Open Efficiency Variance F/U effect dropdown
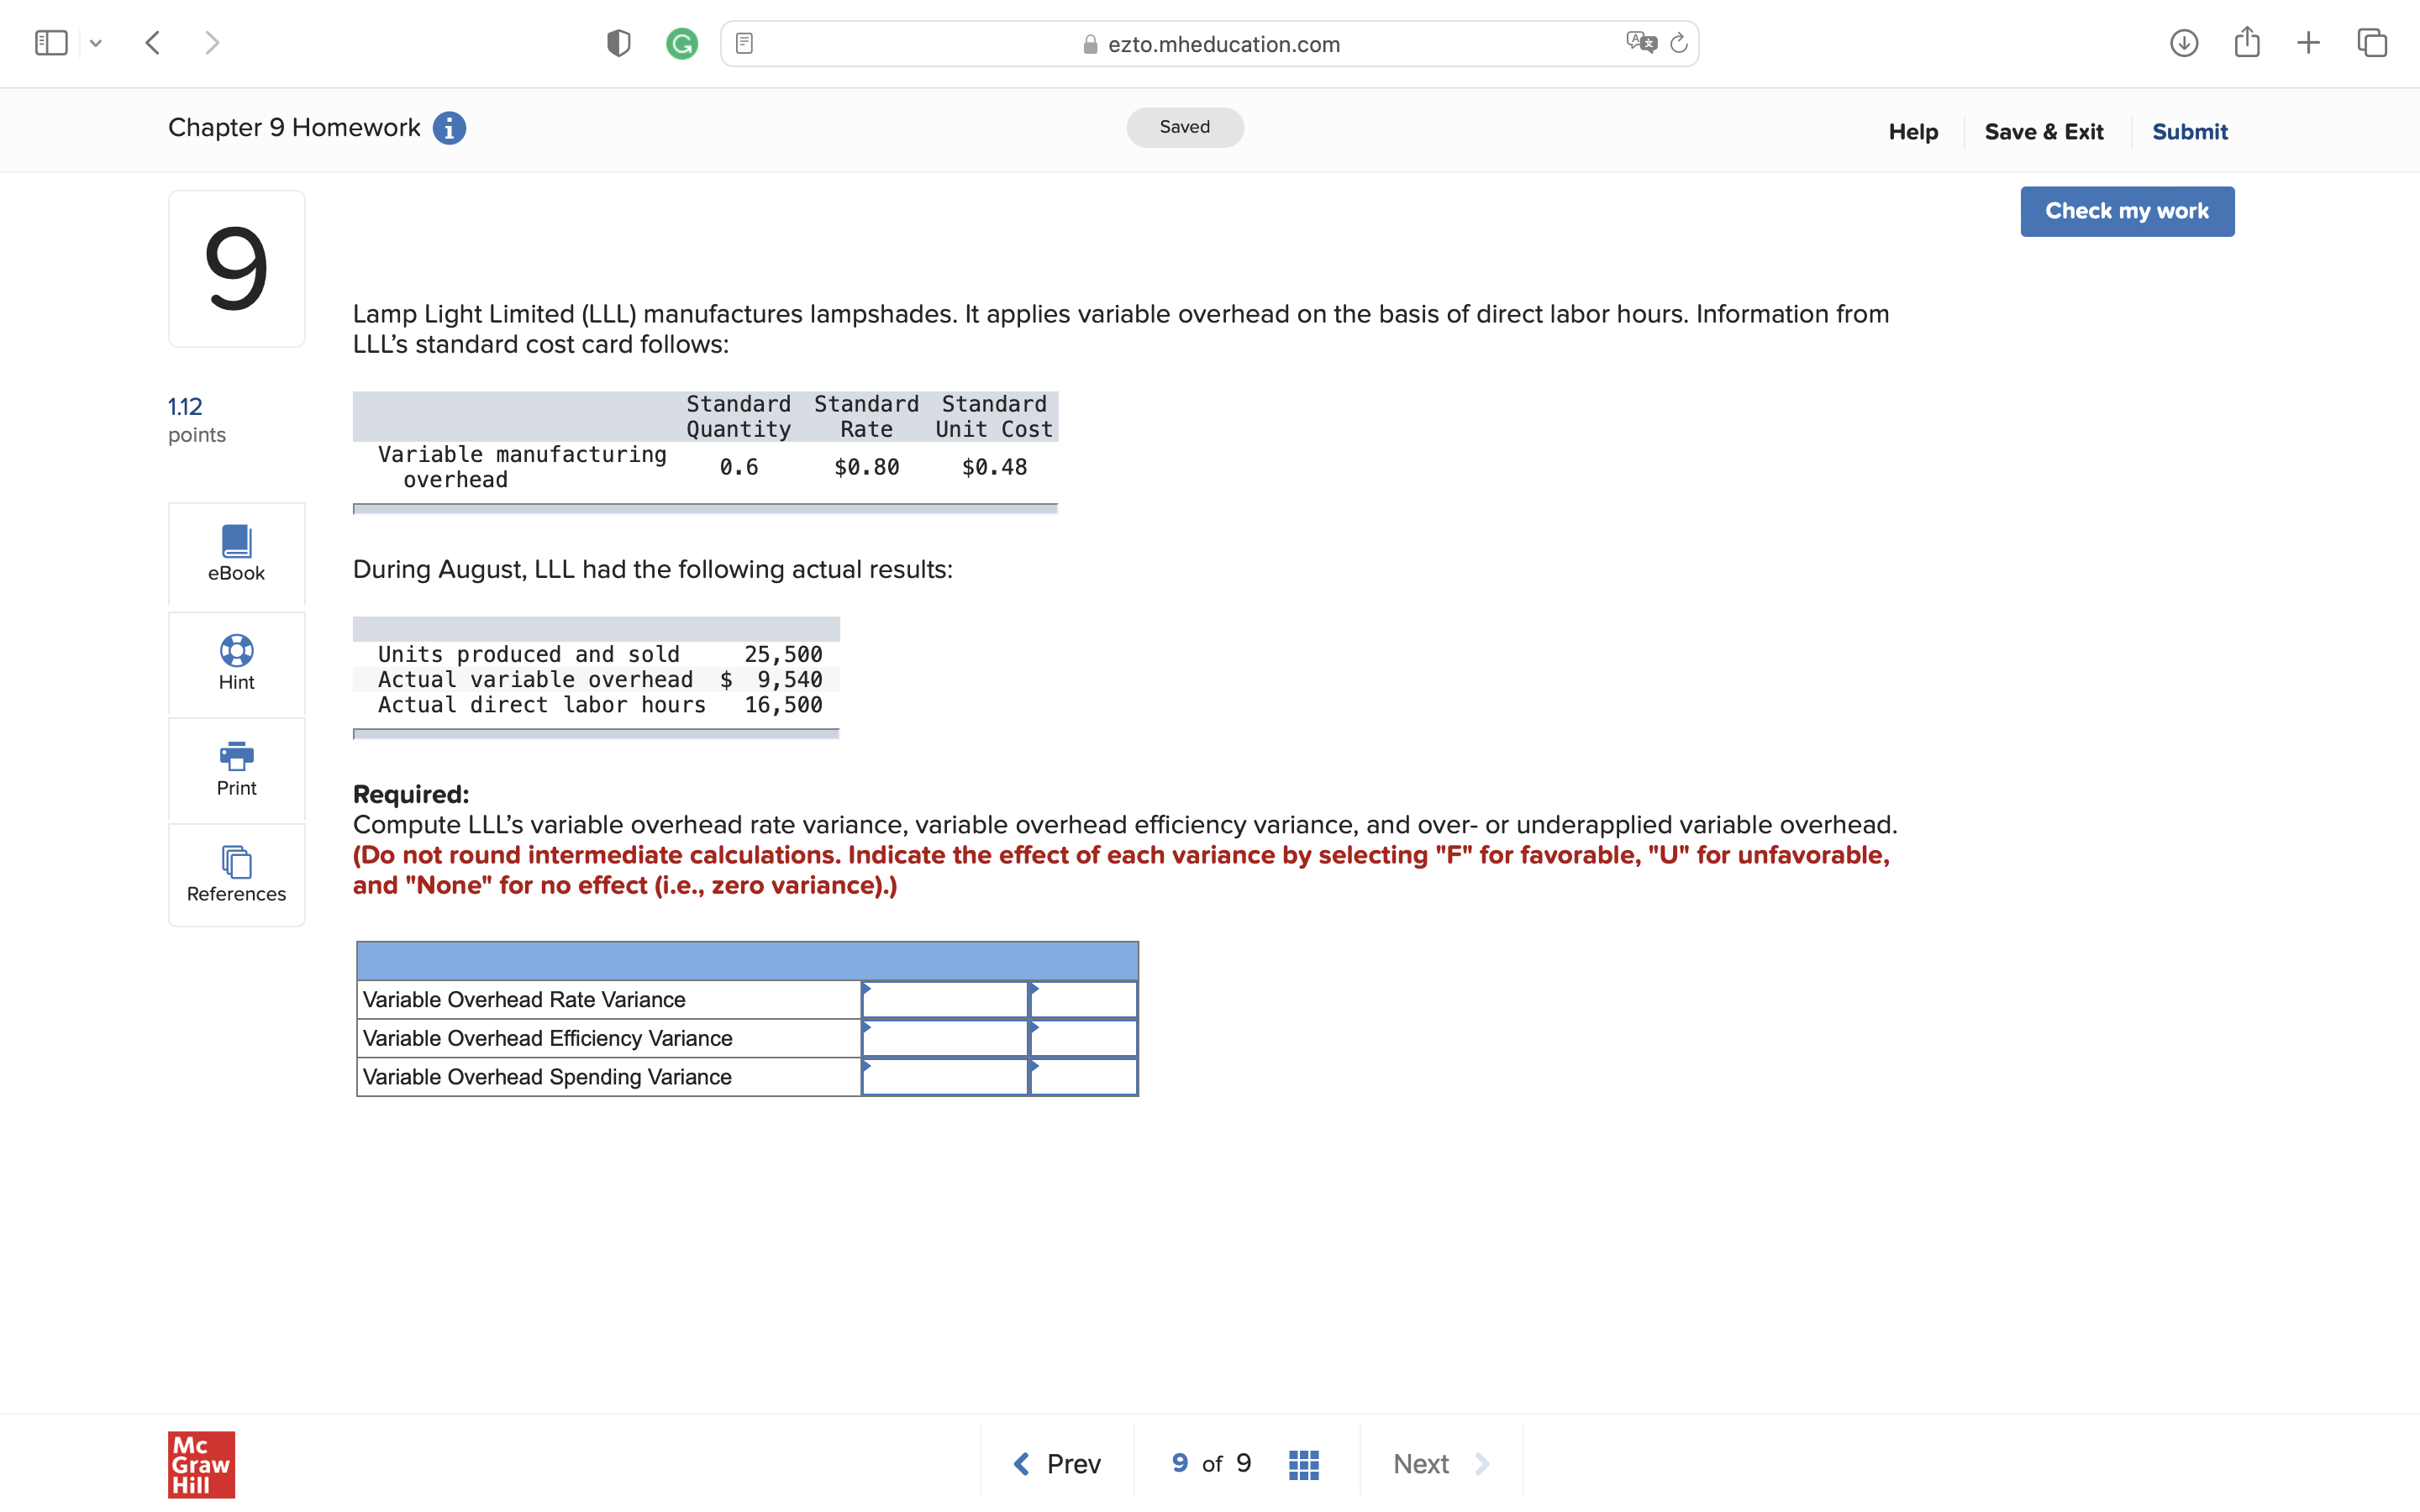2420x1512 pixels. click(1083, 1038)
